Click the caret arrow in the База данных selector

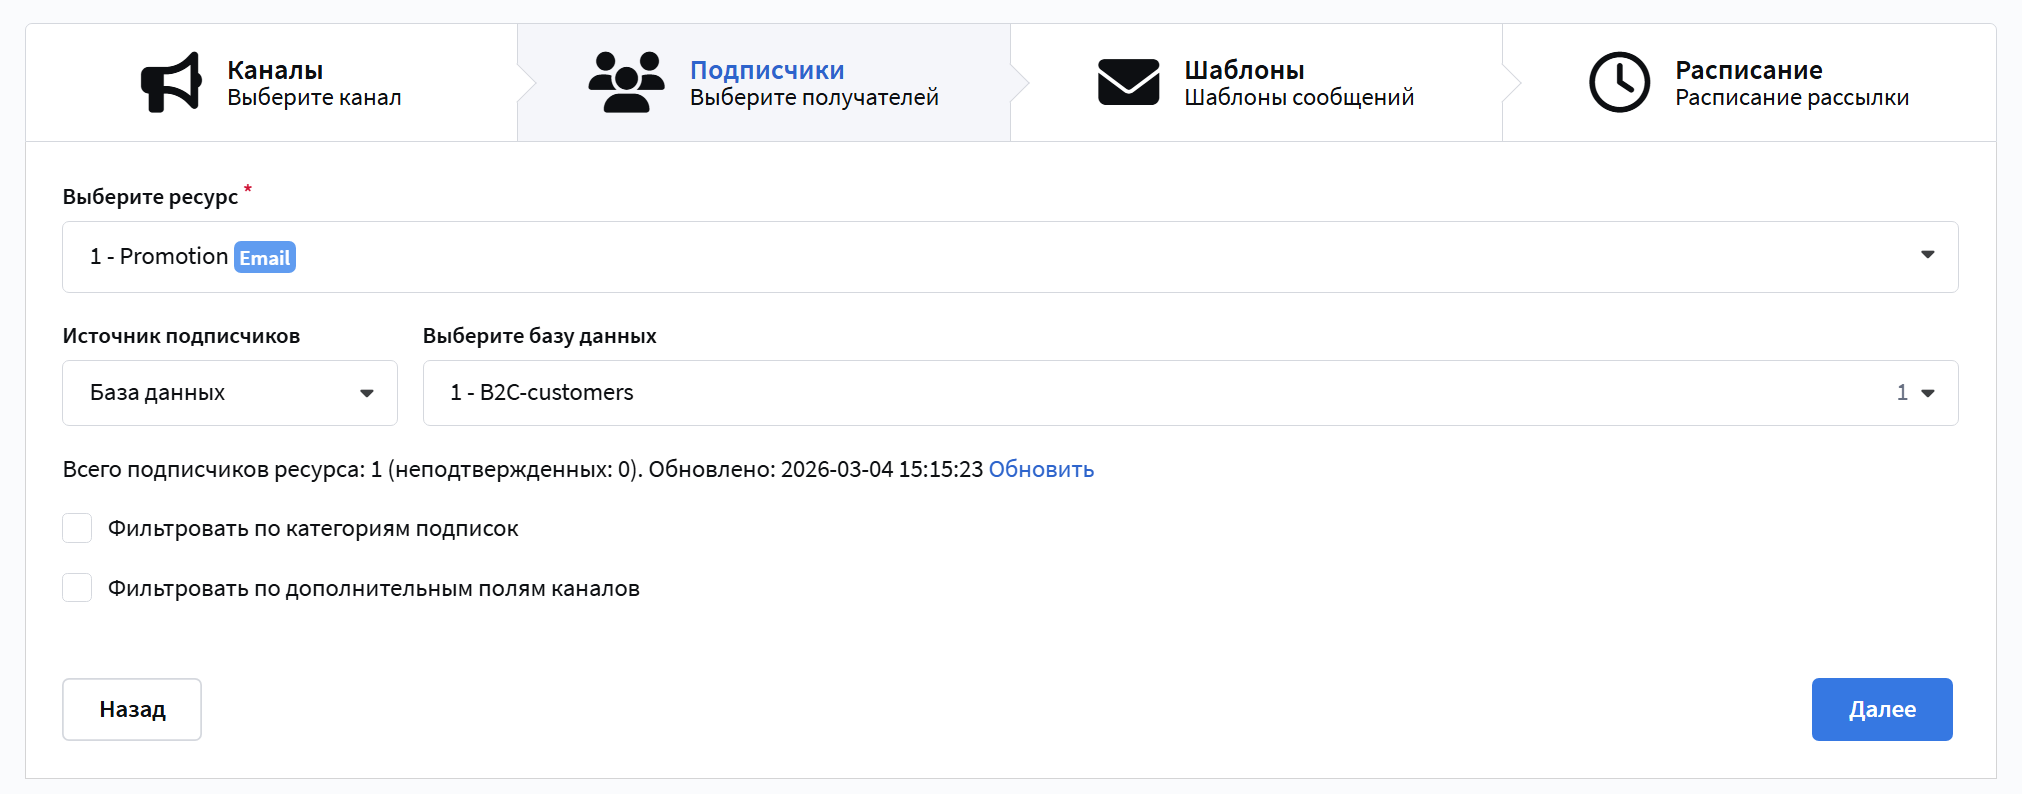tap(367, 393)
